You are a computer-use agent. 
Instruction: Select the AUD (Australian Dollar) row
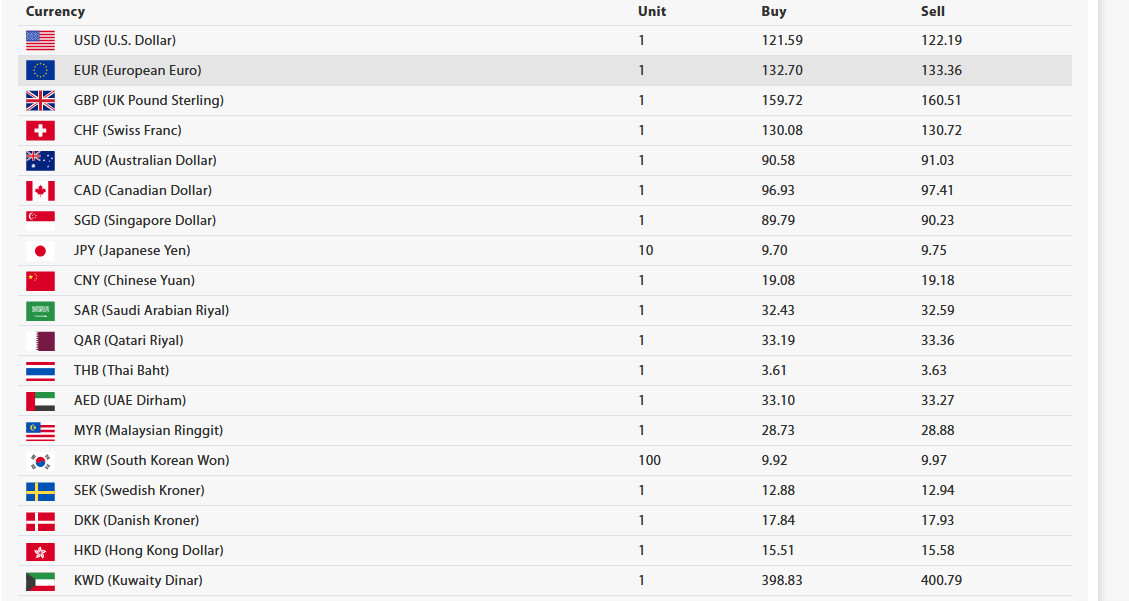click(545, 161)
